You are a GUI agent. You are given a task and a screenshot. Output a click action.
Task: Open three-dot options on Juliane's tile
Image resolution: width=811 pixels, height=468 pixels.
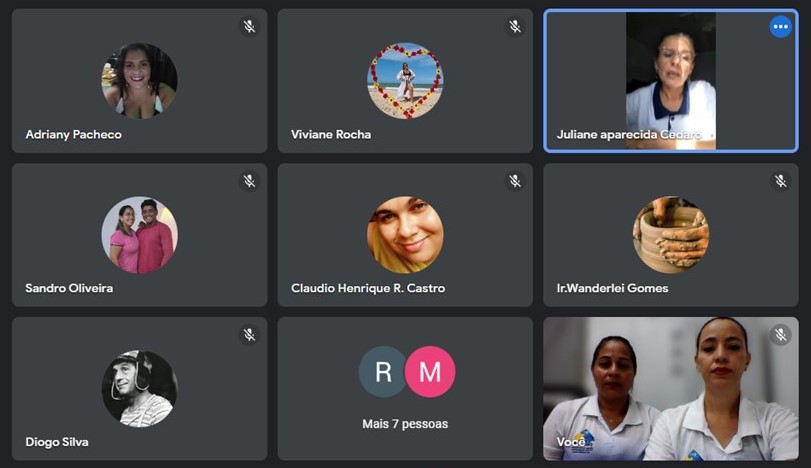(x=780, y=27)
